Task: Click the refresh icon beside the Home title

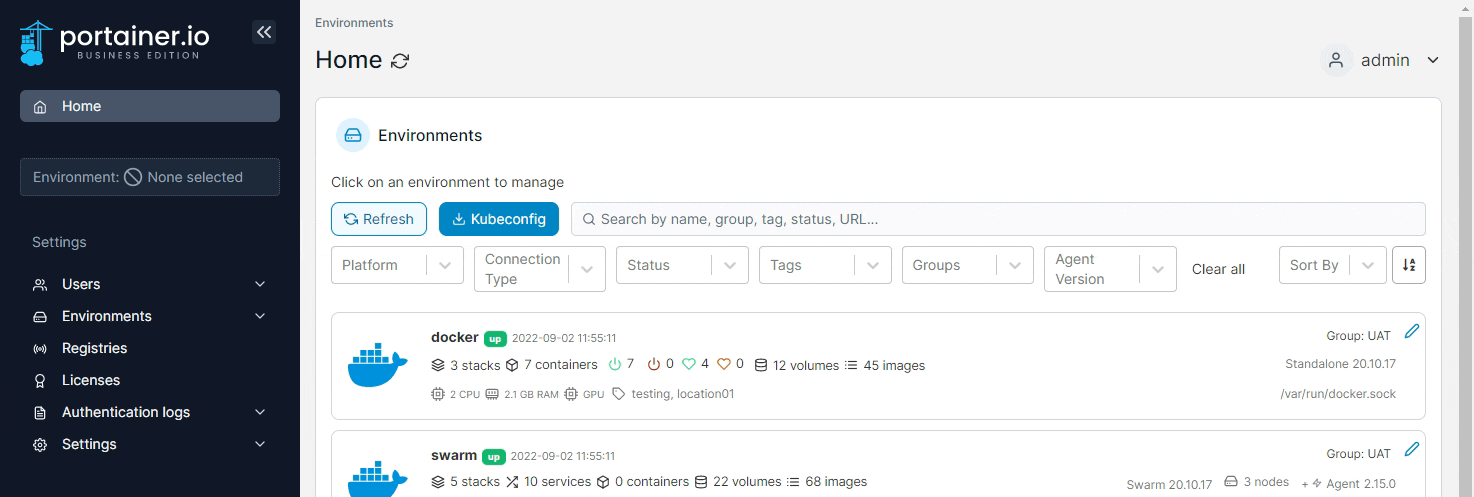Action: click(400, 61)
